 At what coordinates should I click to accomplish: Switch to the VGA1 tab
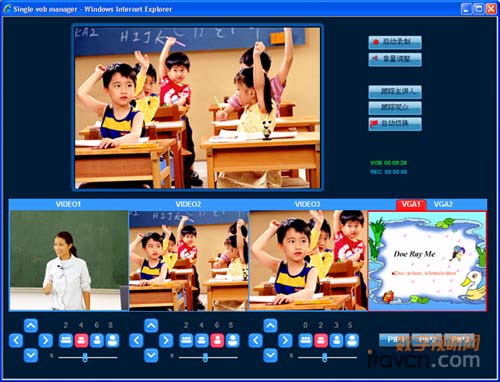click(411, 204)
